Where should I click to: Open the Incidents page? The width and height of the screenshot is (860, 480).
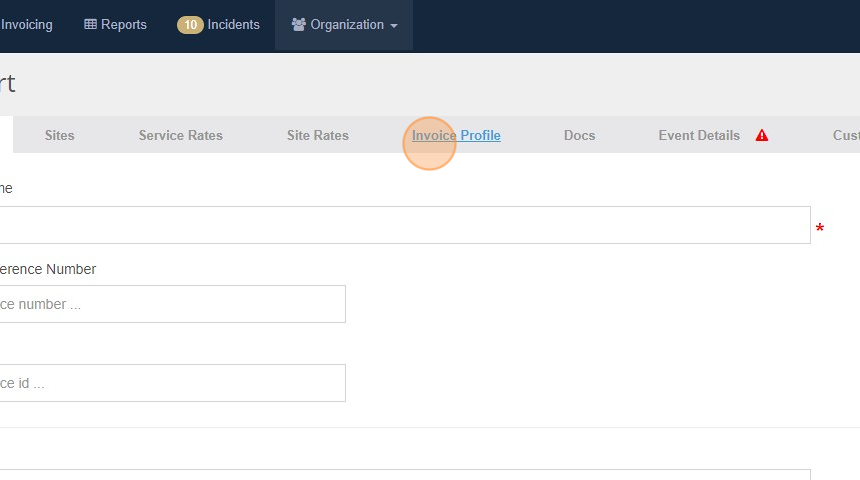point(233,25)
